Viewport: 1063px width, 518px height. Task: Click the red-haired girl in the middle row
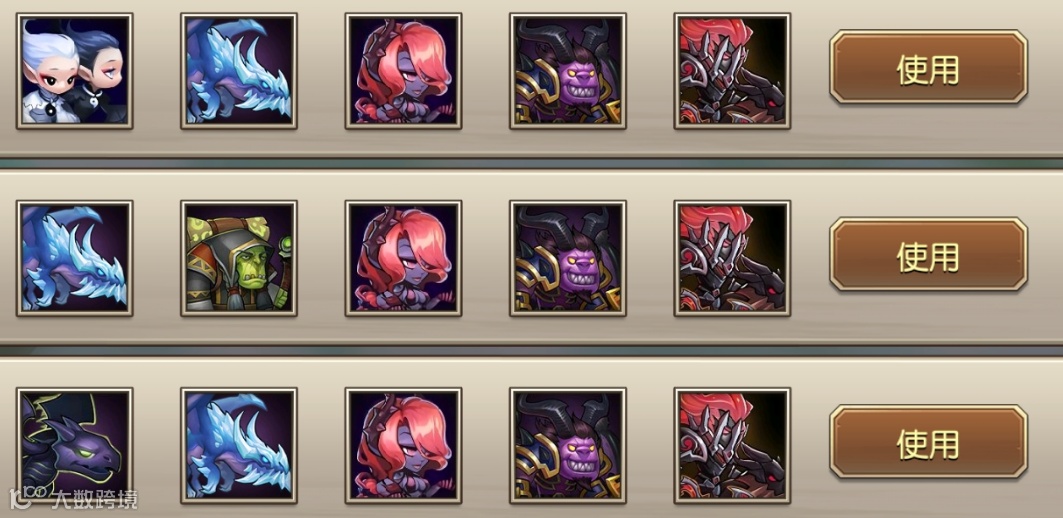[x=403, y=258]
